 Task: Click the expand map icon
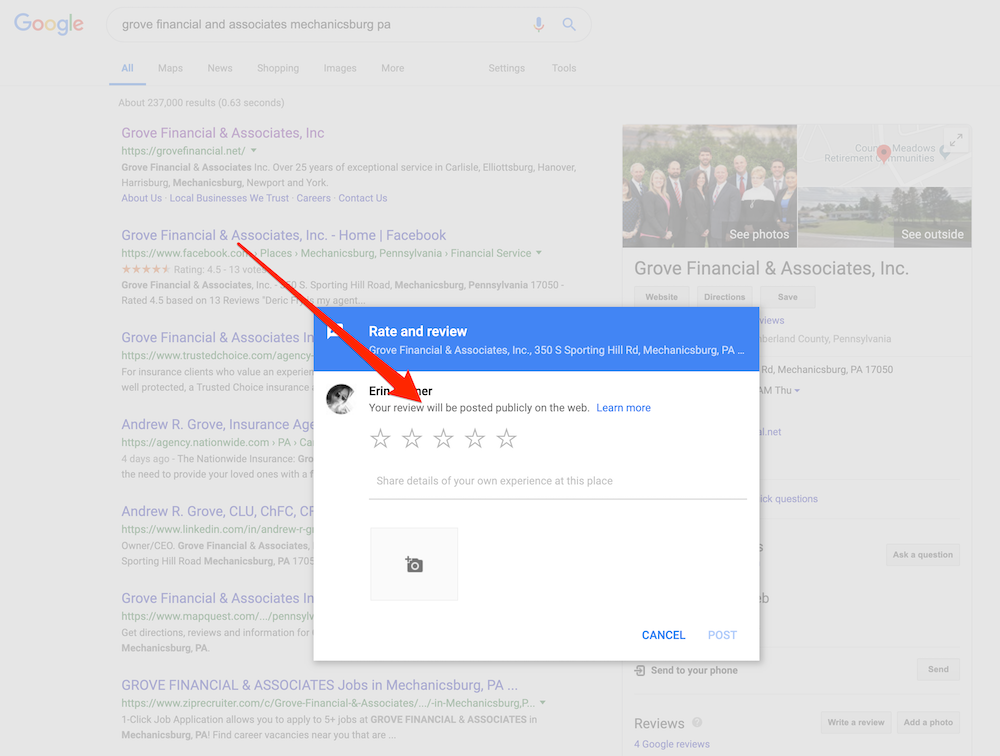click(x=955, y=140)
